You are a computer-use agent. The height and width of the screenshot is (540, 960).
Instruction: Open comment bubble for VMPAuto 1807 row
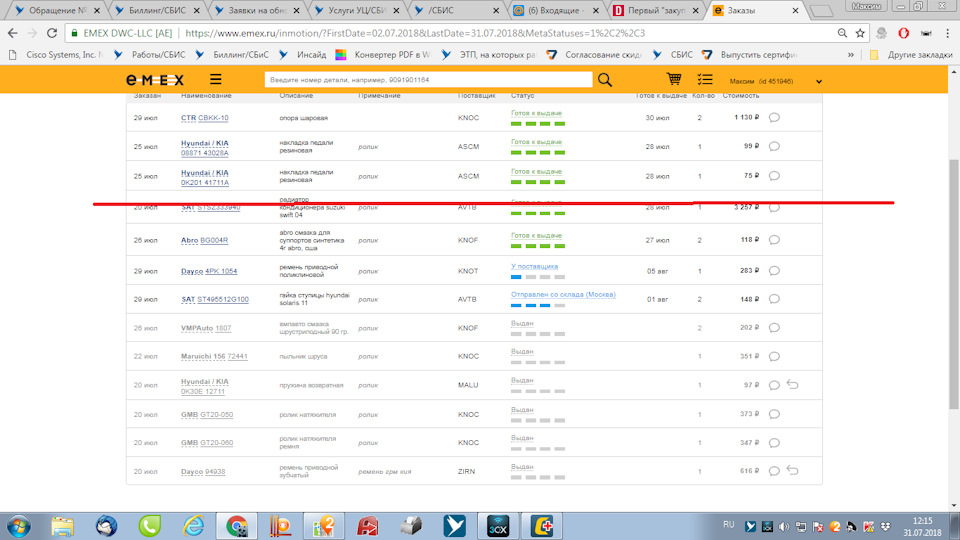coord(774,328)
